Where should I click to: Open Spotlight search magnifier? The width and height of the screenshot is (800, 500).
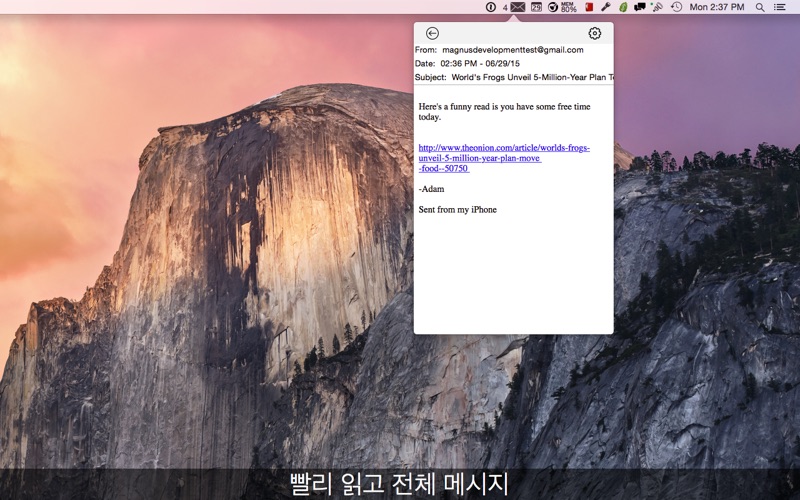pos(760,7)
